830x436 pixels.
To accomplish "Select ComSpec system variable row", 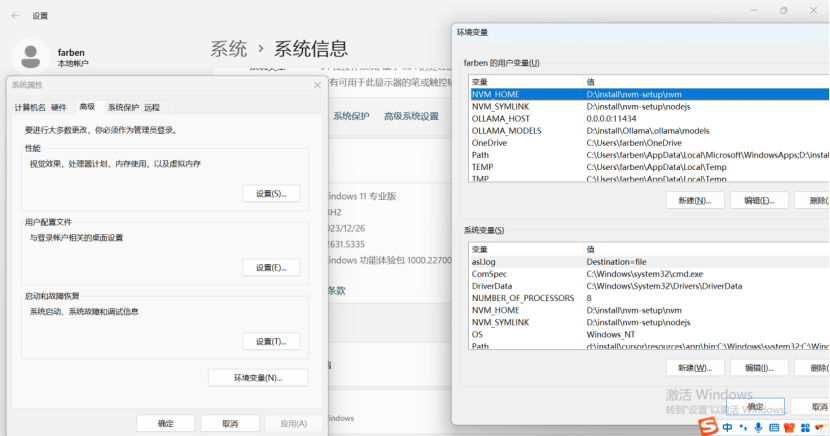I will point(649,274).
